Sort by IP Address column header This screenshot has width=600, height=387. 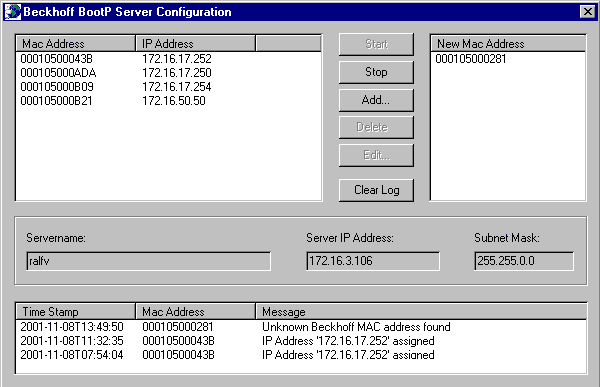click(195, 44)
